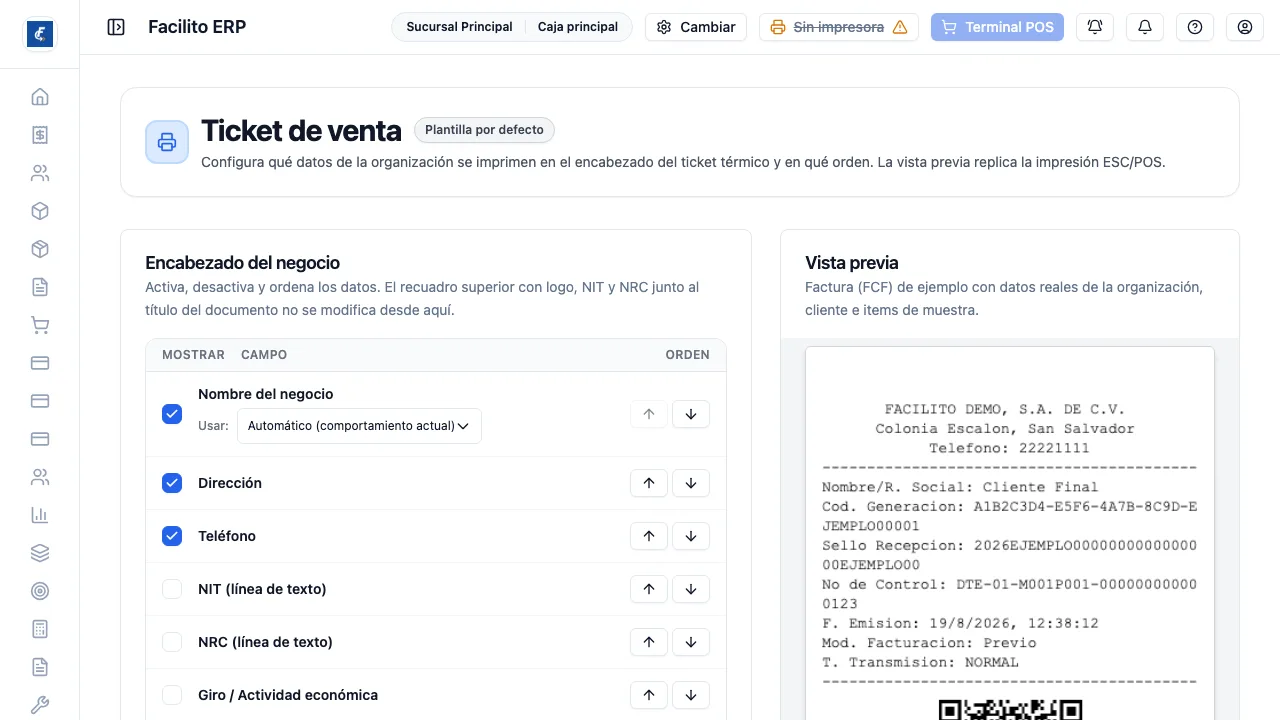1280x720 pixels.
Task: Click the ticket preview receipt
Action: coord(1010,533)
